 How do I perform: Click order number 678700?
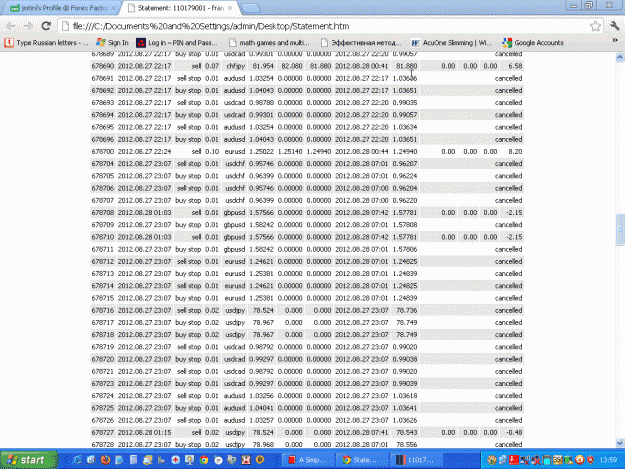point(103,151)
